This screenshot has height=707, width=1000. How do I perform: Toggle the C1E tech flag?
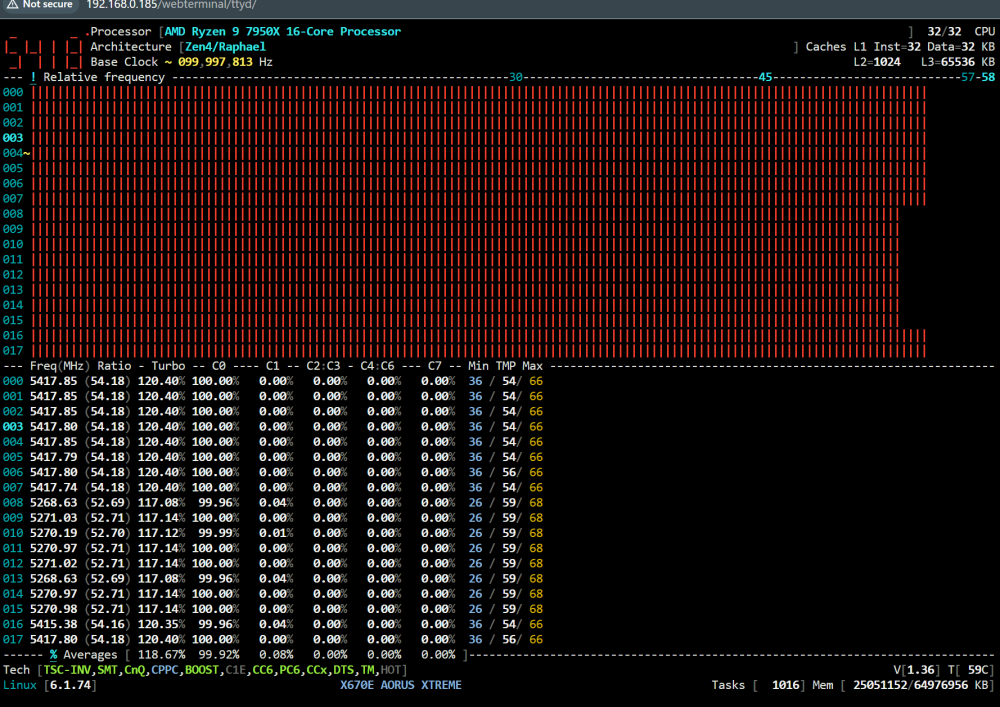(235, 670)
